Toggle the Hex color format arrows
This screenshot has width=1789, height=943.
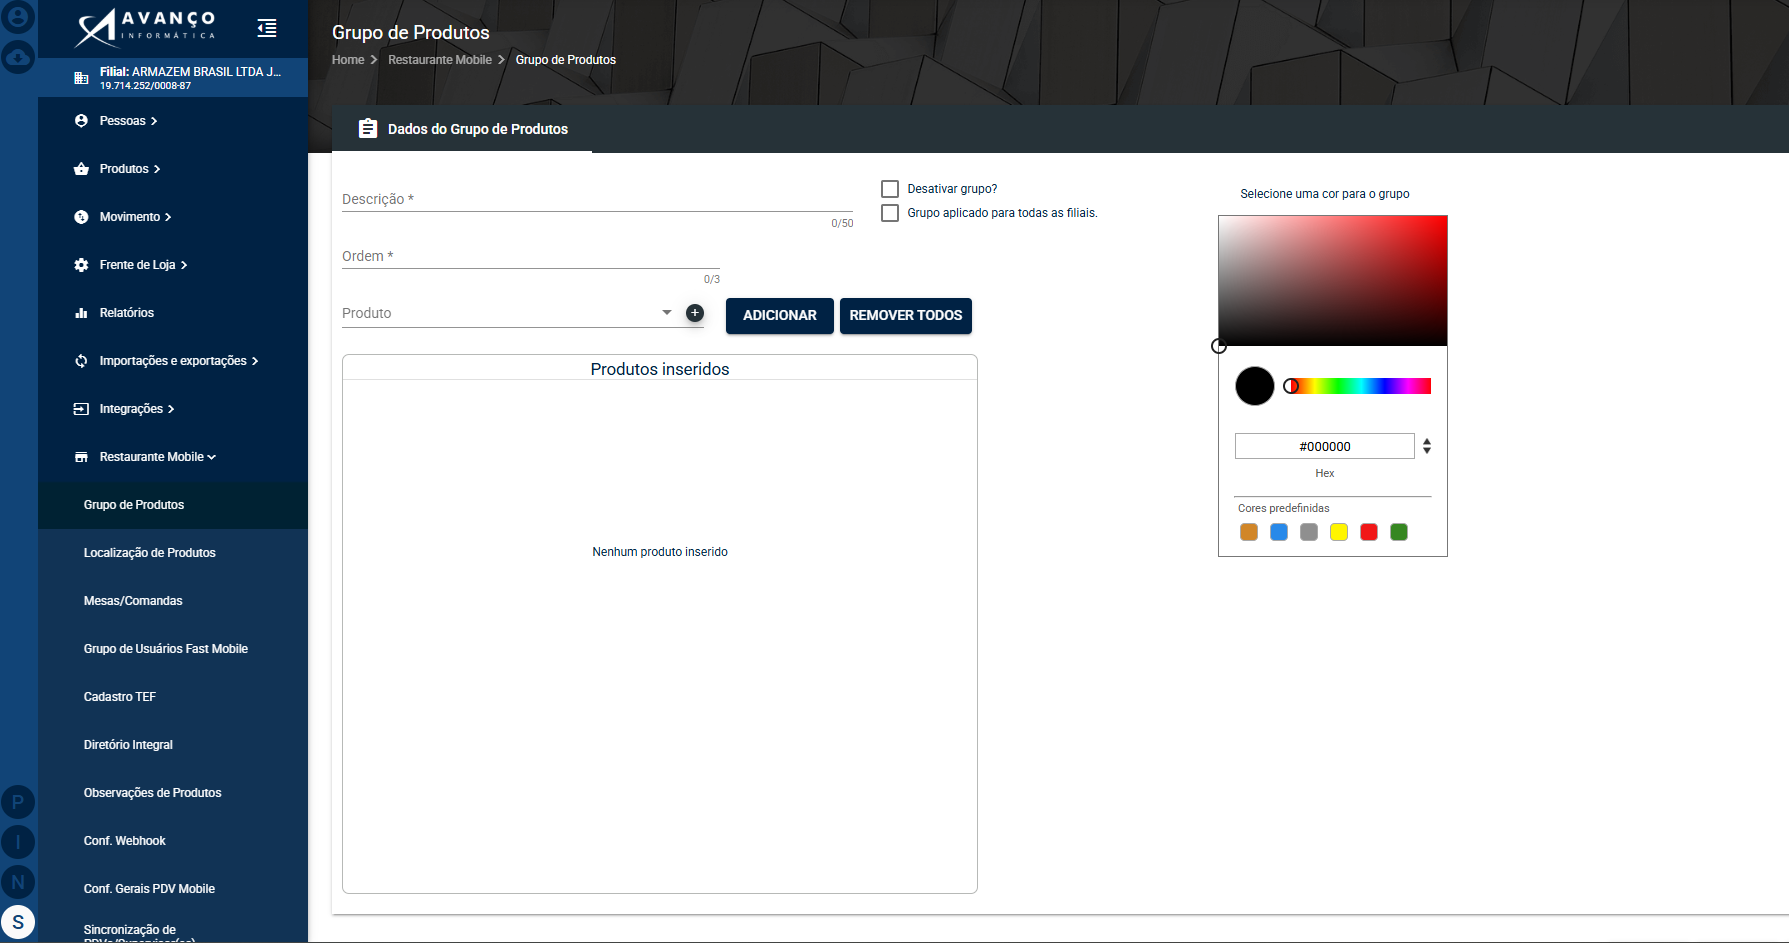click(1427, 446)
